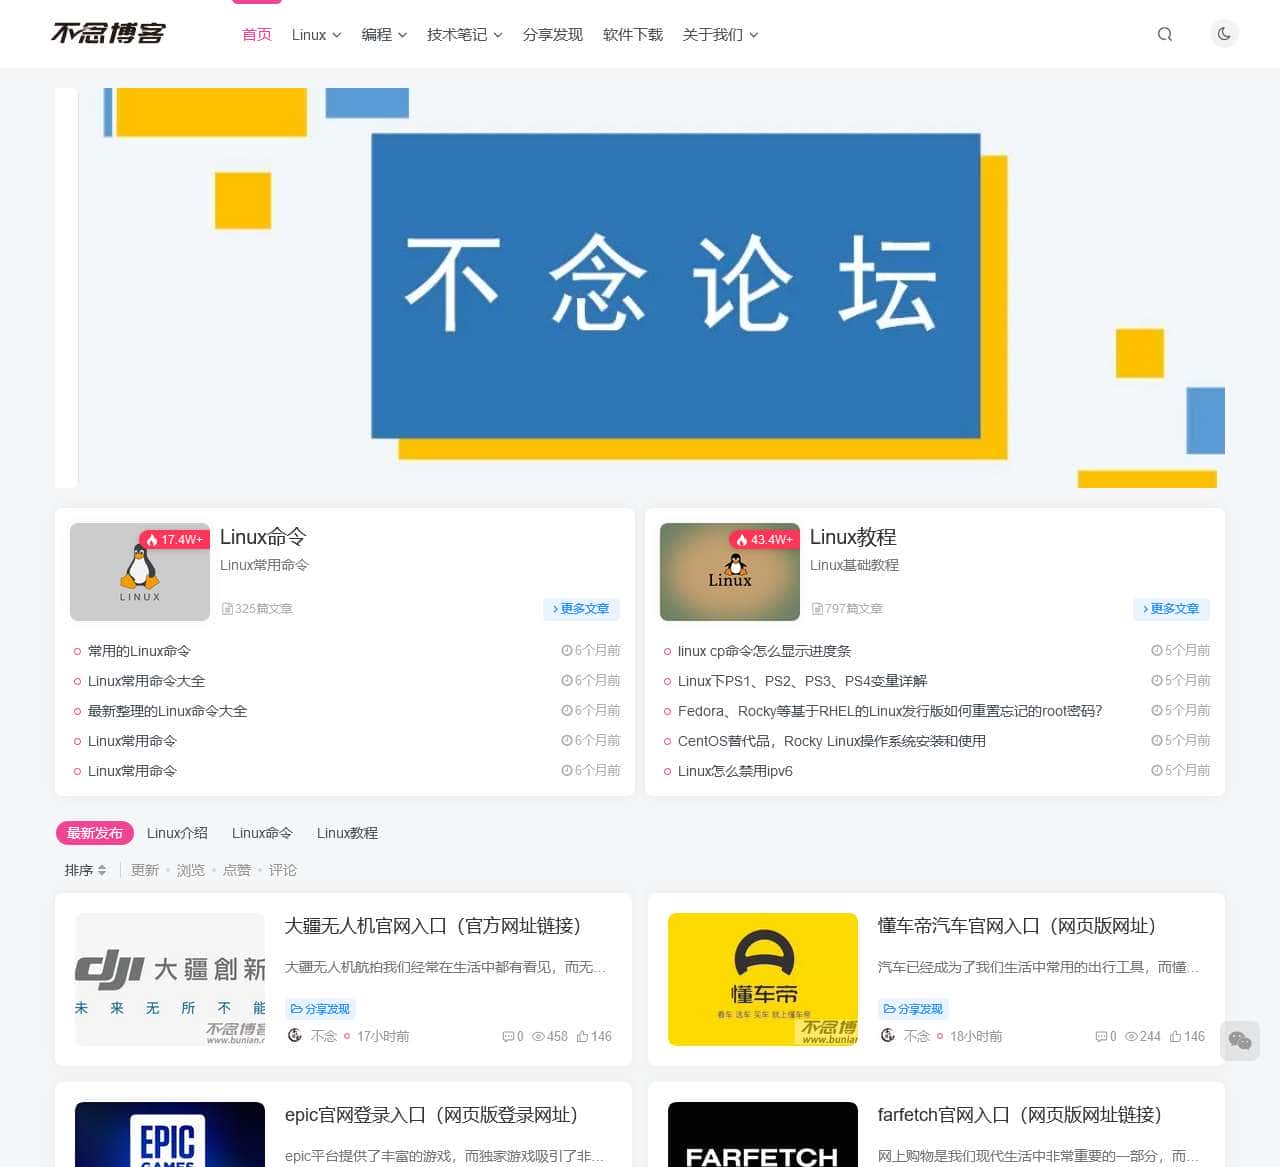1280x1167 pixels.
Task: Click the 不念博客 site logo
Action: point(108,33)
